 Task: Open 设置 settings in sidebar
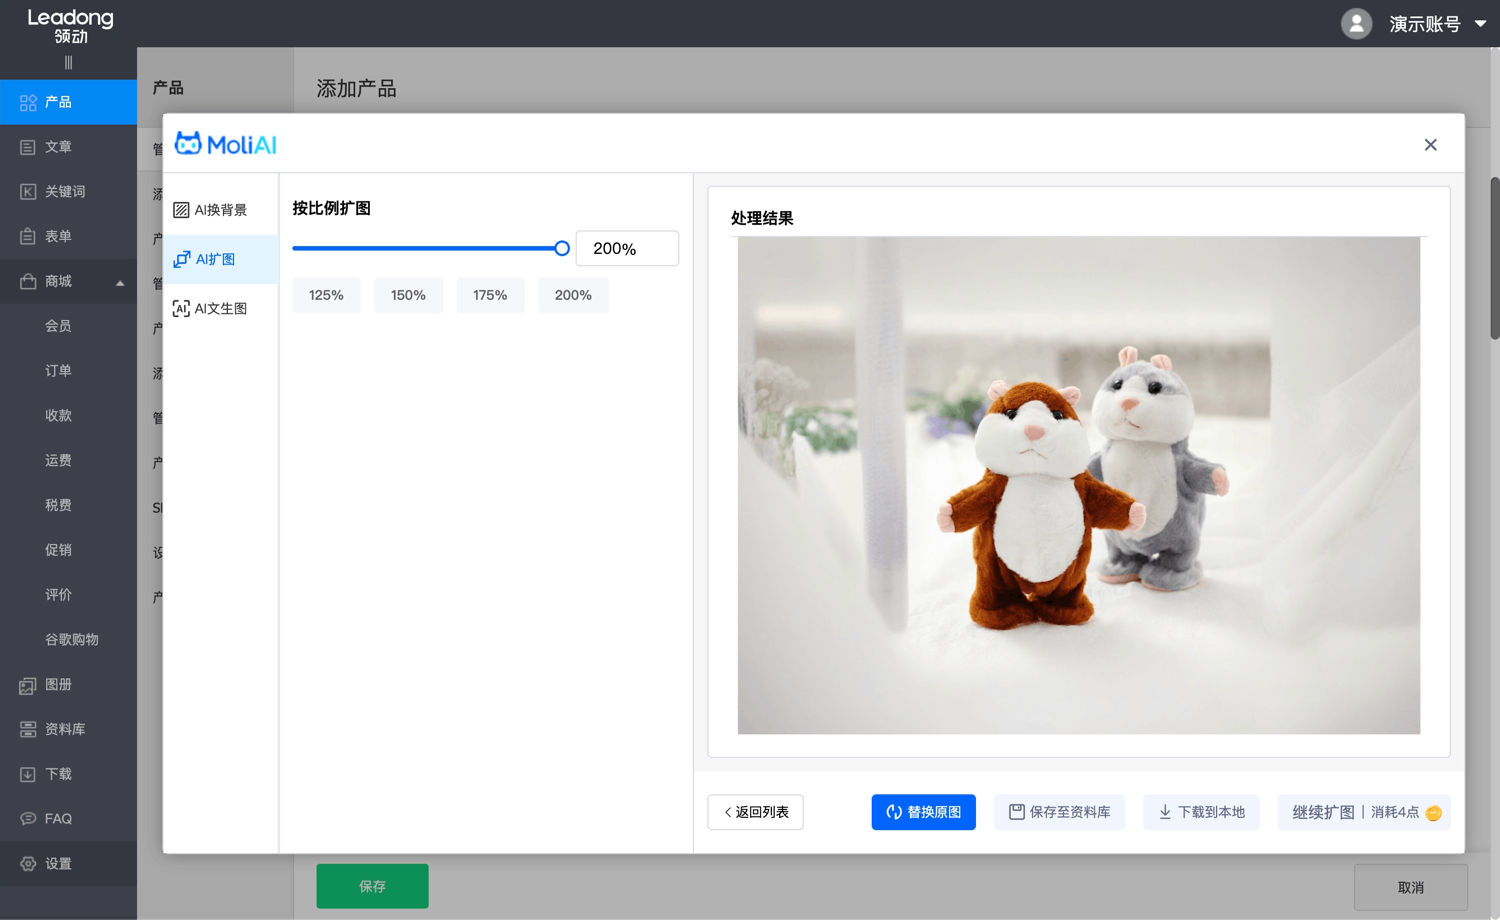click(57, 864)
